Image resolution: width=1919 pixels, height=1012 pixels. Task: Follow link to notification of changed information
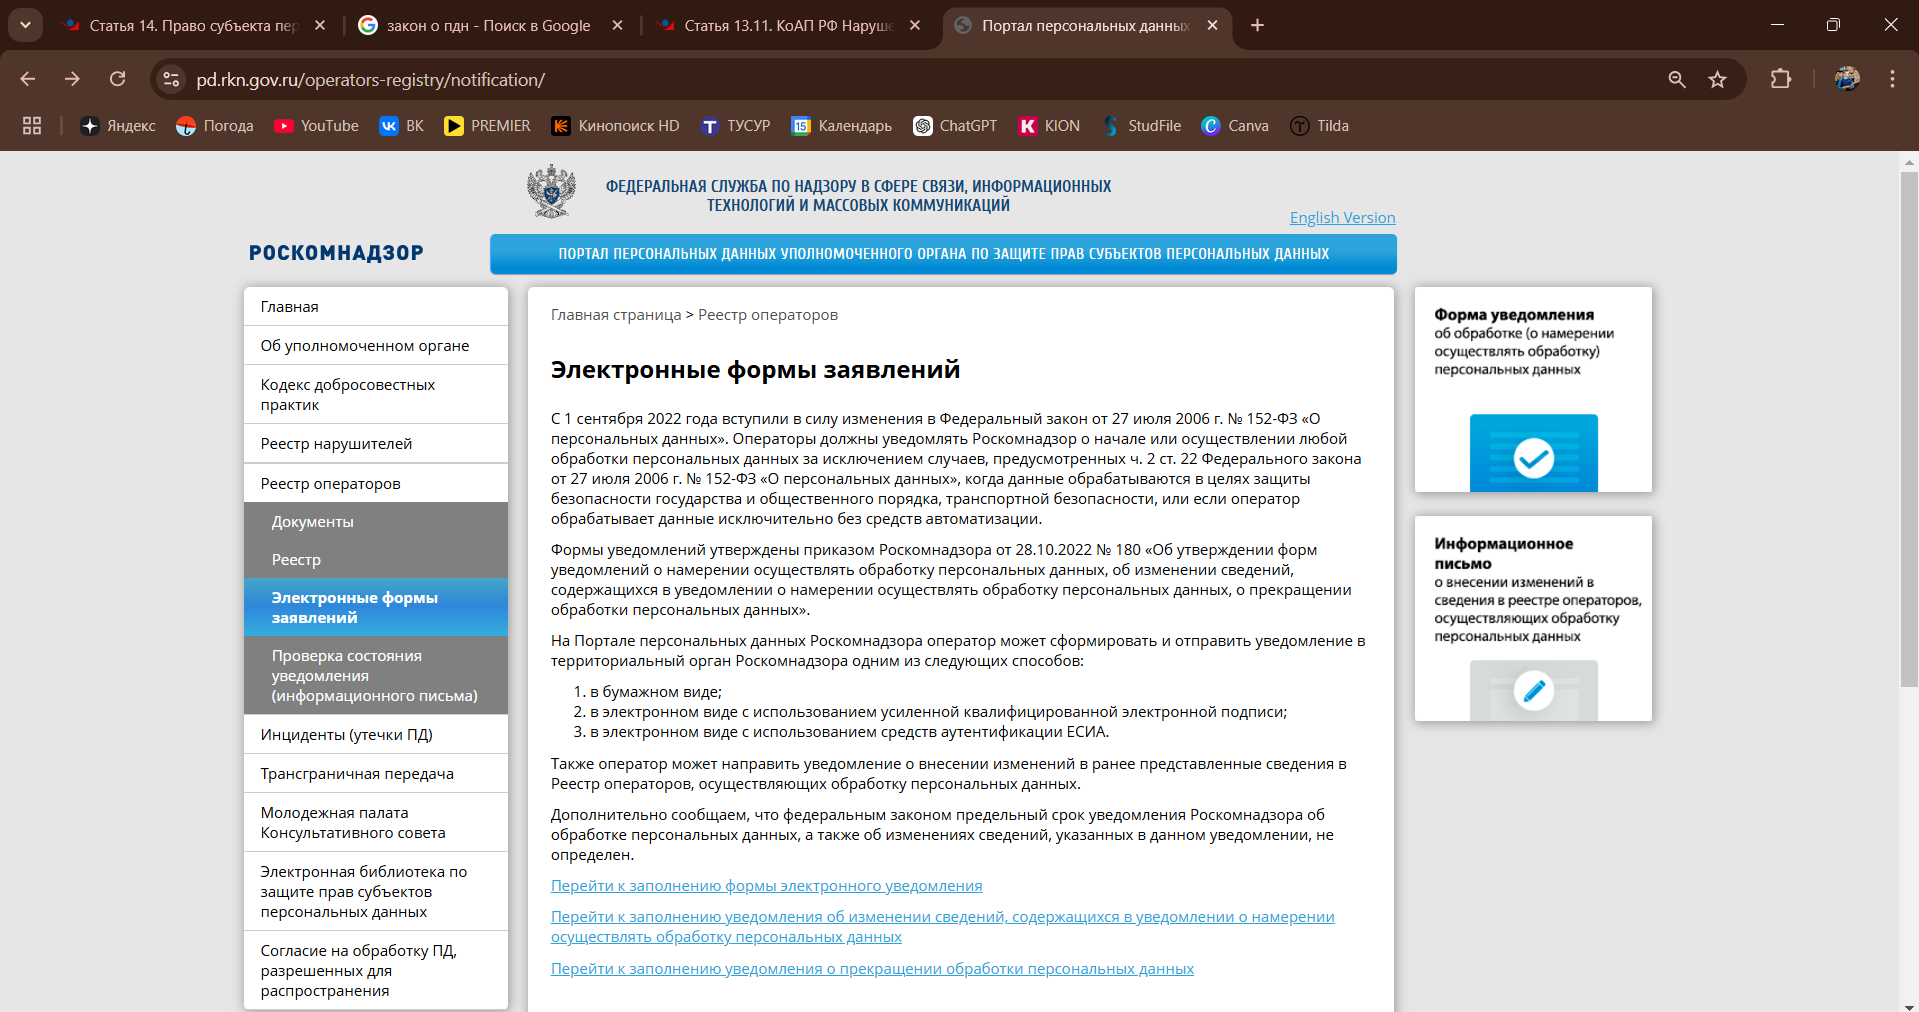pyautogui.click(x=942, y=927)
